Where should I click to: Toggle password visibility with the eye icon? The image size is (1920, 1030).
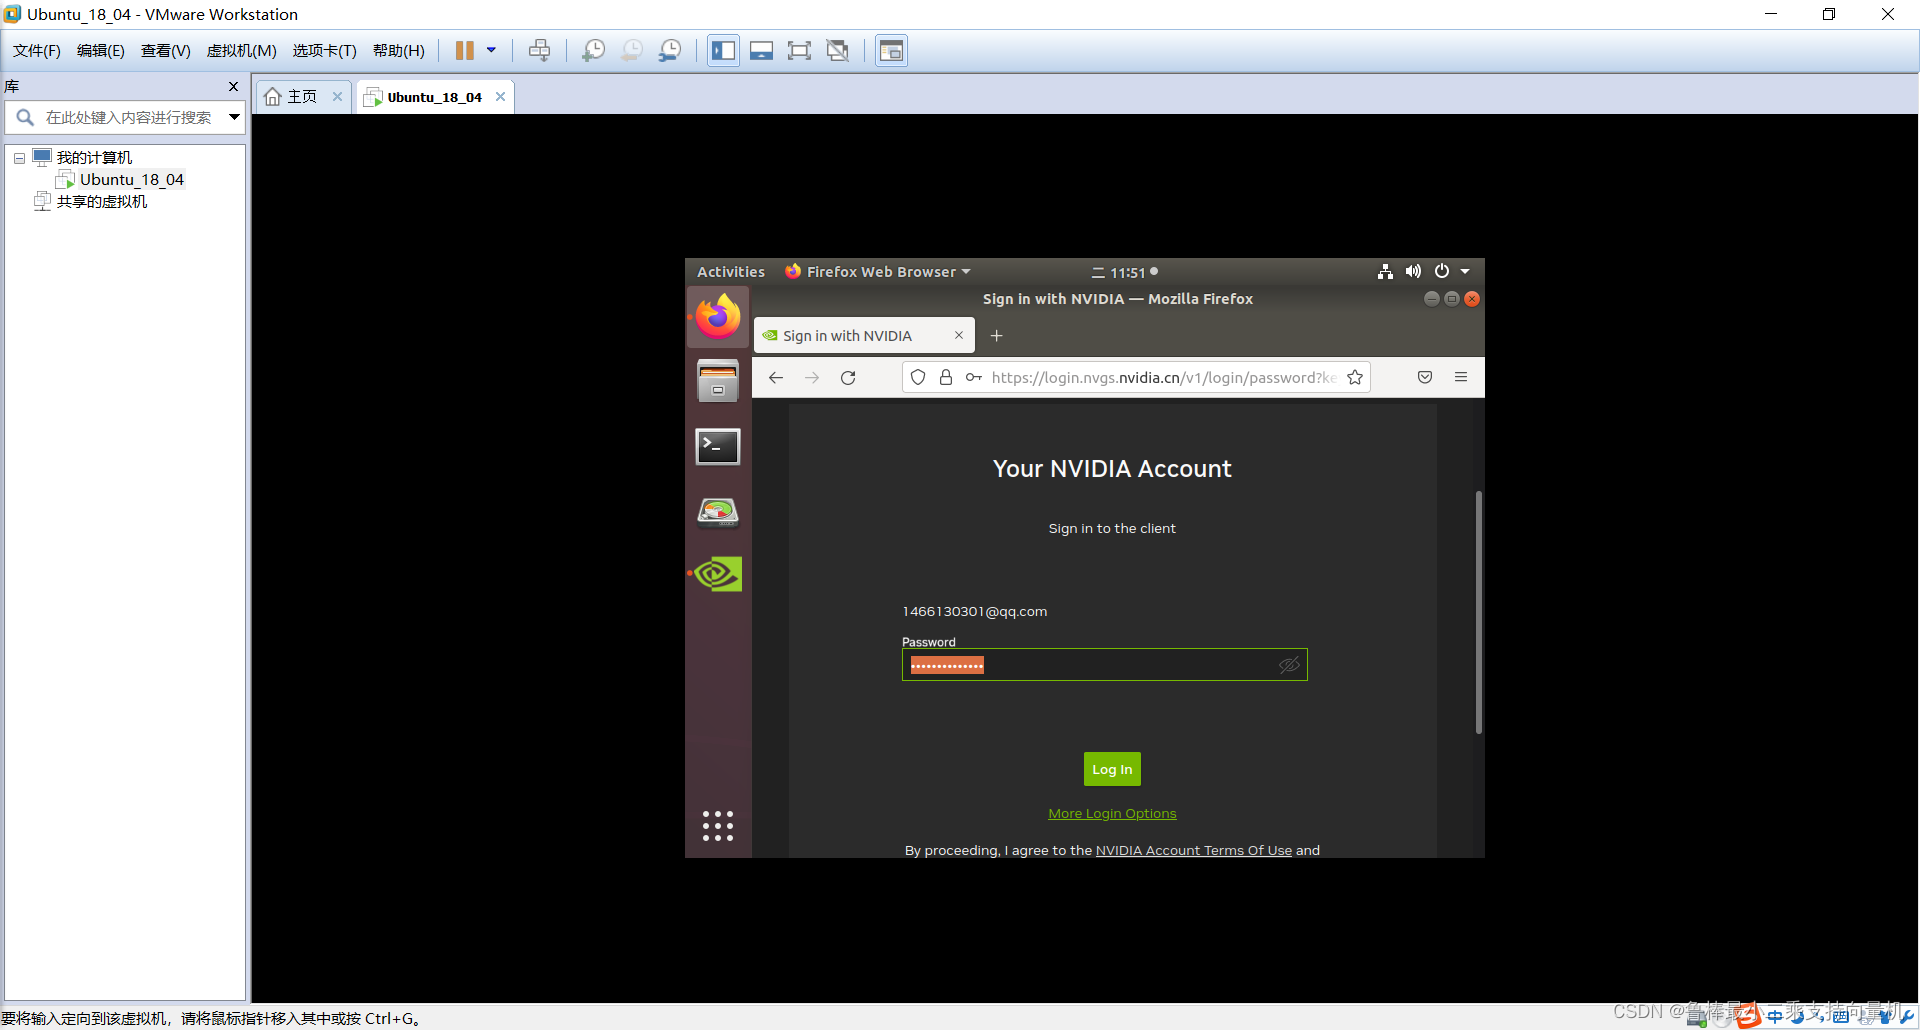tap(1289, 665)
